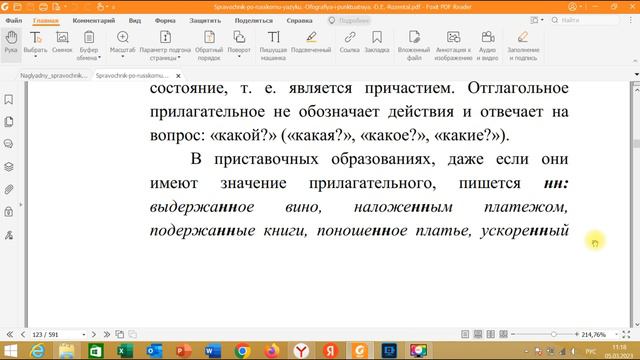
Task: Switch to the Комментарий ribbon tab
Action: click(x=94, y=20)
